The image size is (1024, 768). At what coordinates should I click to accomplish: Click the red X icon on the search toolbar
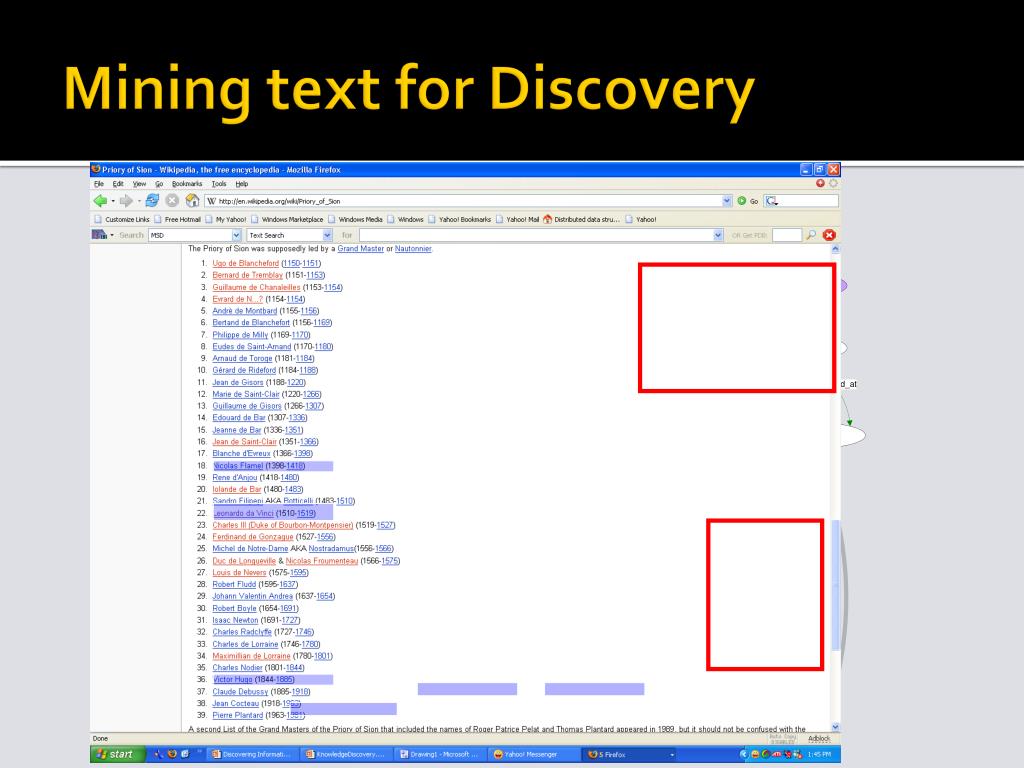click(x=829, y=234)
